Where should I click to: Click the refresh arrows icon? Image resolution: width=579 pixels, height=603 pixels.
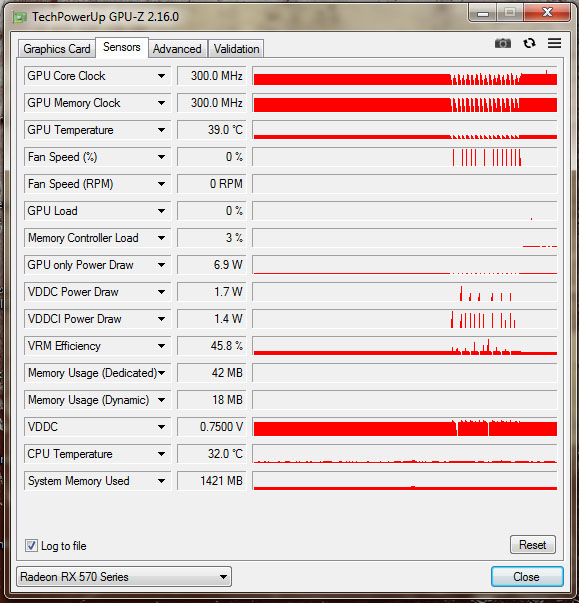click(x=529, y=43)
